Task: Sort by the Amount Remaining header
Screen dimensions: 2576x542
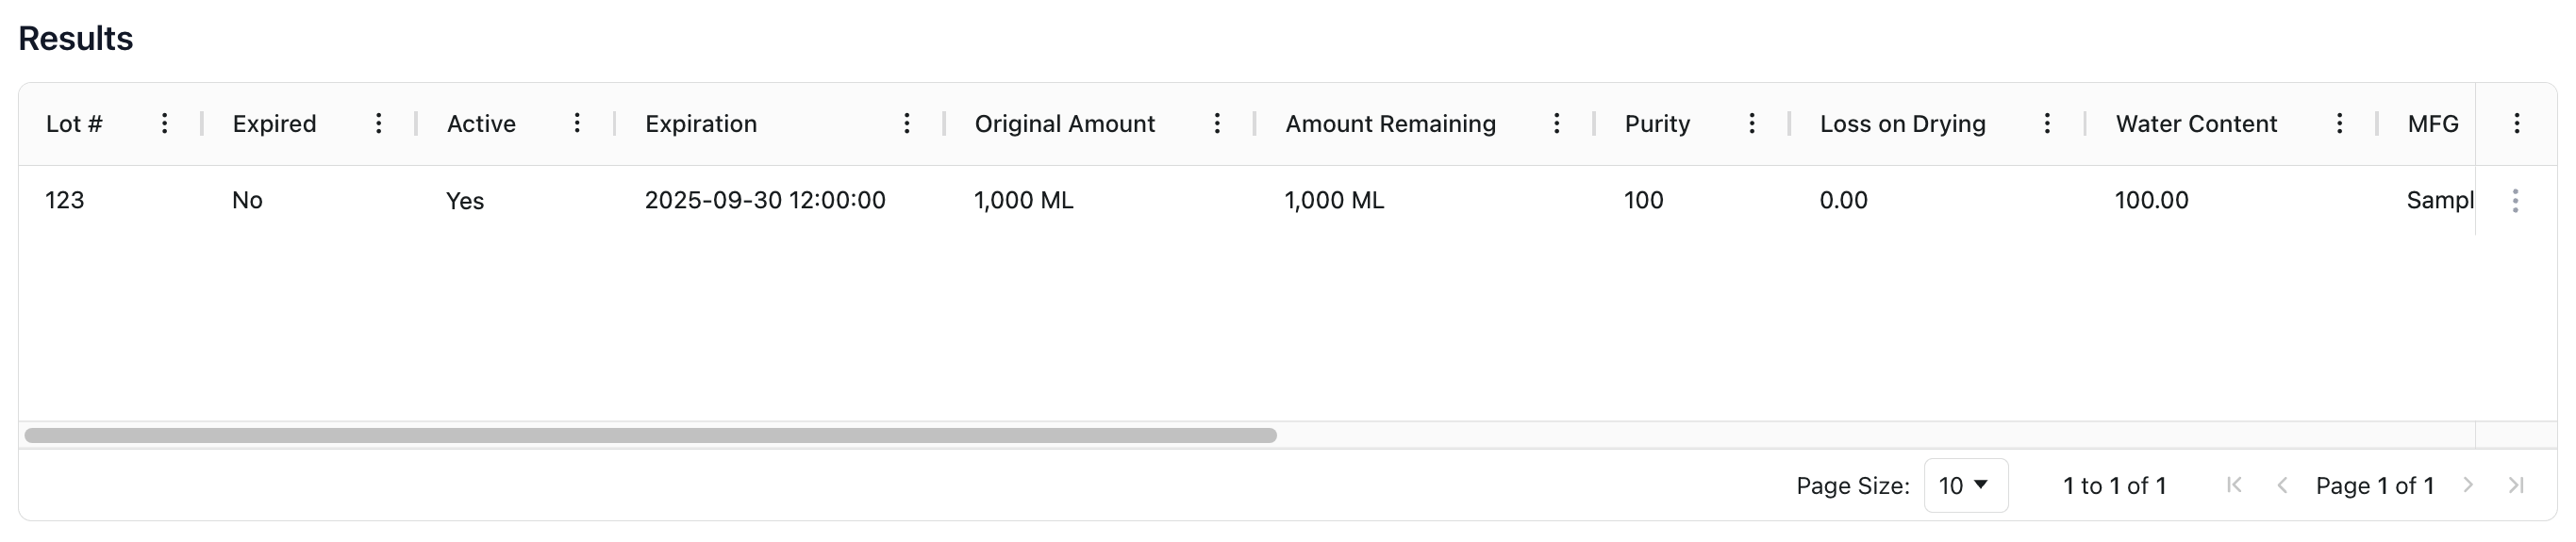Action: [1390, 123]
